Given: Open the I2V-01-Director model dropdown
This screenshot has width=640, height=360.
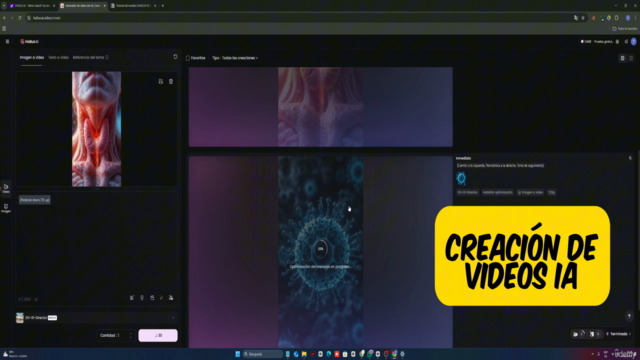Looking at the screenshot, I should pyautogui.click(x=96, y=318).
